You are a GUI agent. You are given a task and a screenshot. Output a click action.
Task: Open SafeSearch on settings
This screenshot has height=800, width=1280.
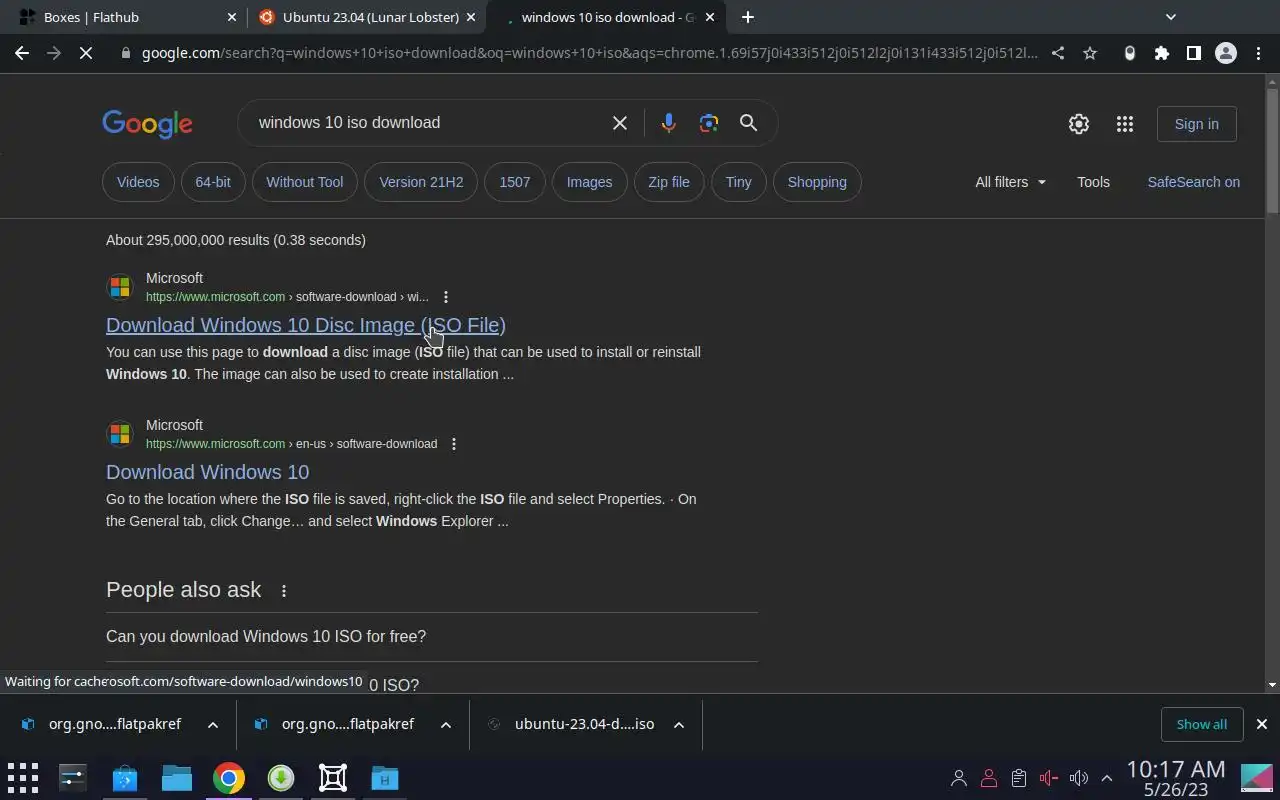[x=1193, y=182]
